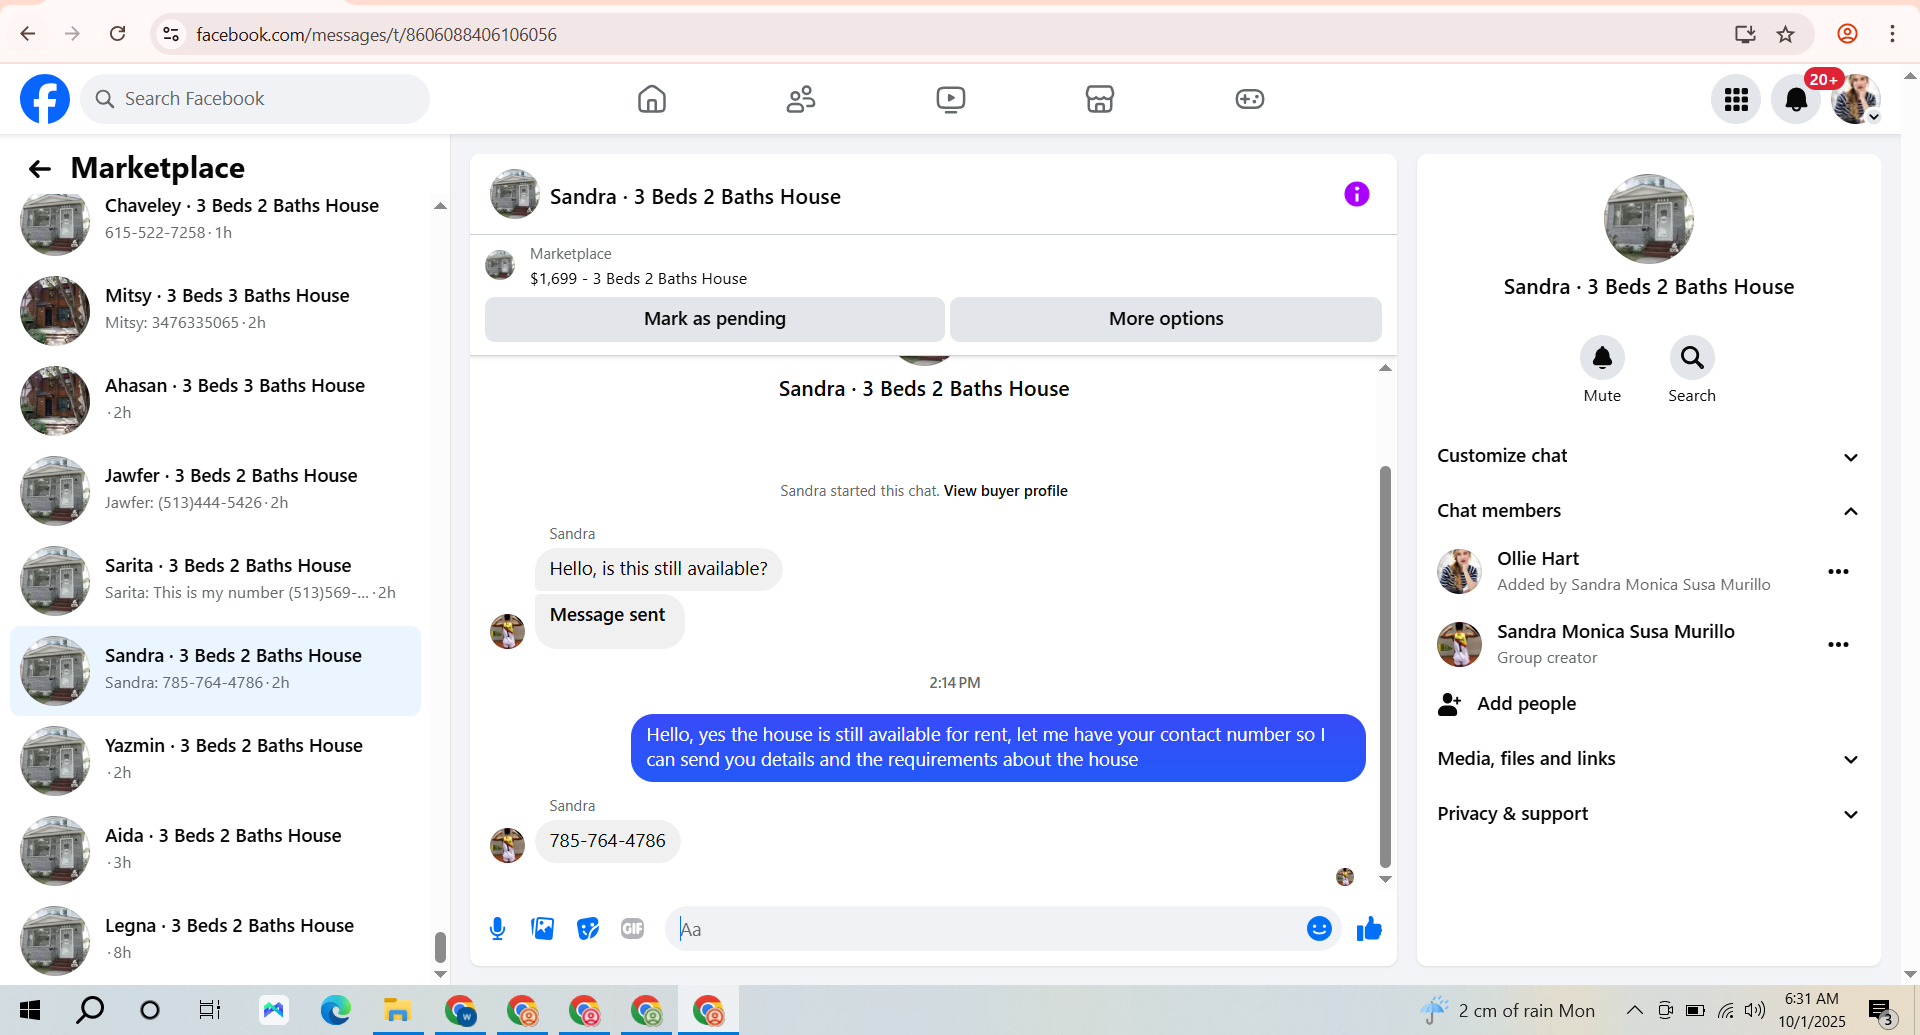The height and width of the screenshot is (1035, 1920).
Task: Open Ahasan's 3 Beds 3 Baths House chat
Action: tap(215, 400)
